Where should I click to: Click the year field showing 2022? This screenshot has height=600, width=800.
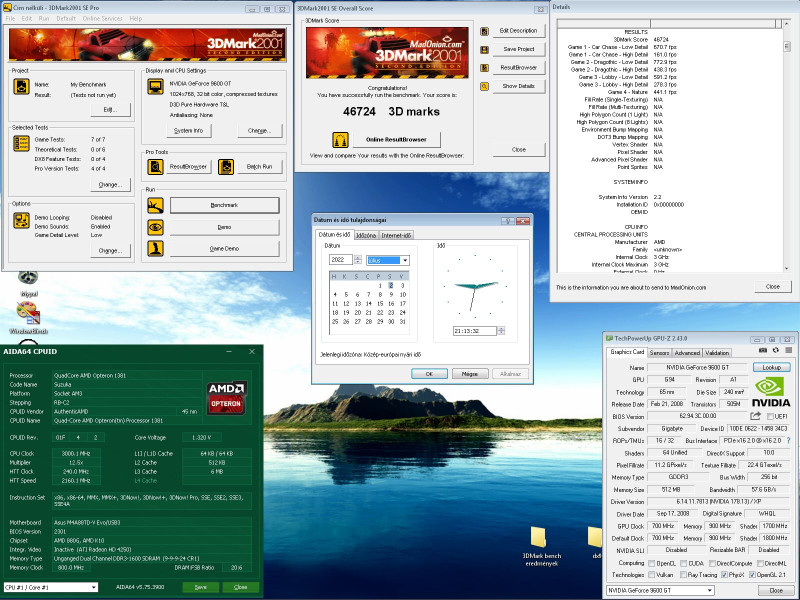(341, 260)
